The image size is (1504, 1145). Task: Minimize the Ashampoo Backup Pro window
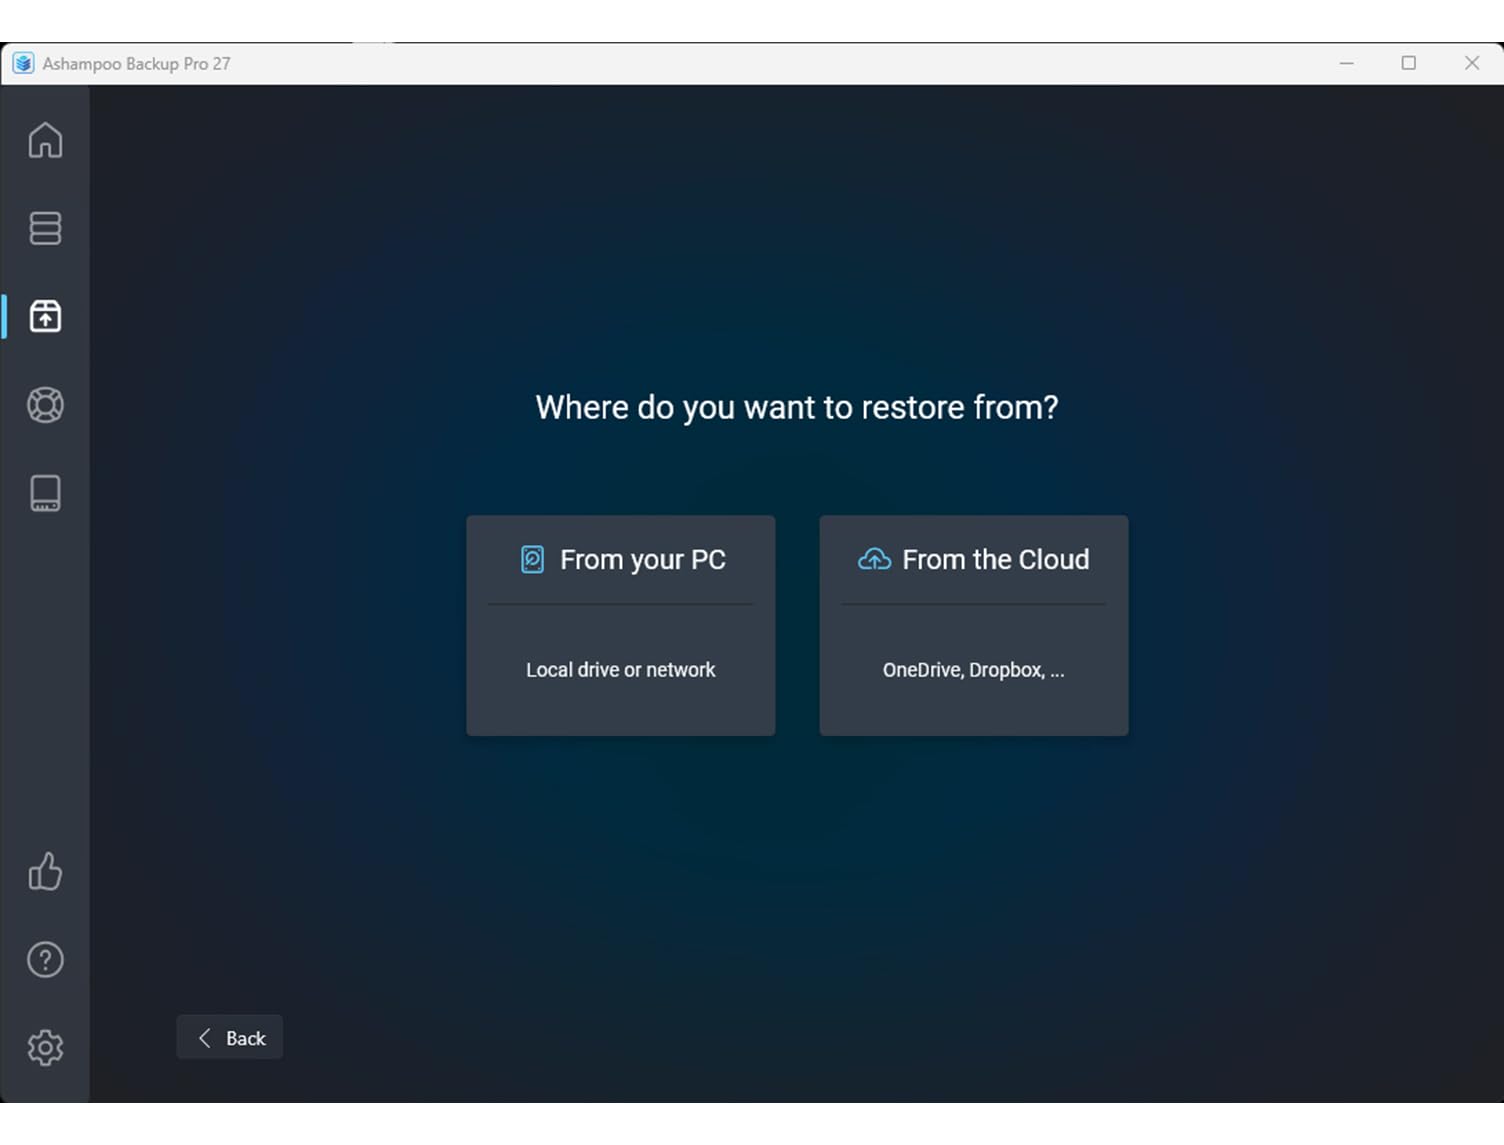[x=1347, y=63]
